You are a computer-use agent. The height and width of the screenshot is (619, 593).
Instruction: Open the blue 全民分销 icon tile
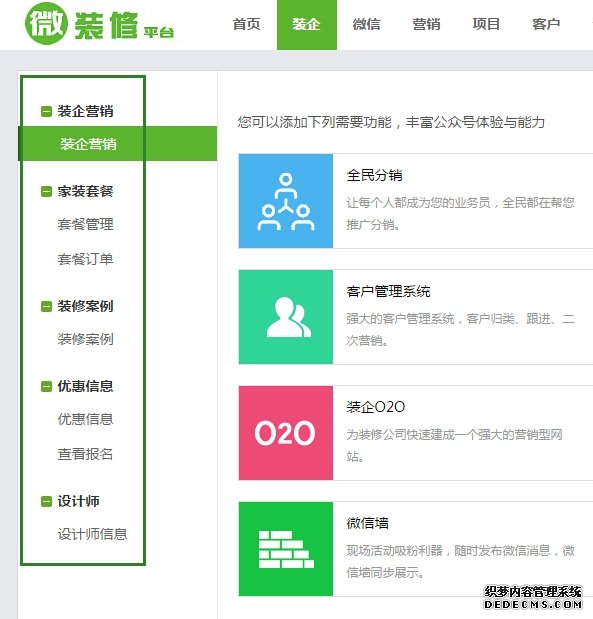[x=286, y=201]
